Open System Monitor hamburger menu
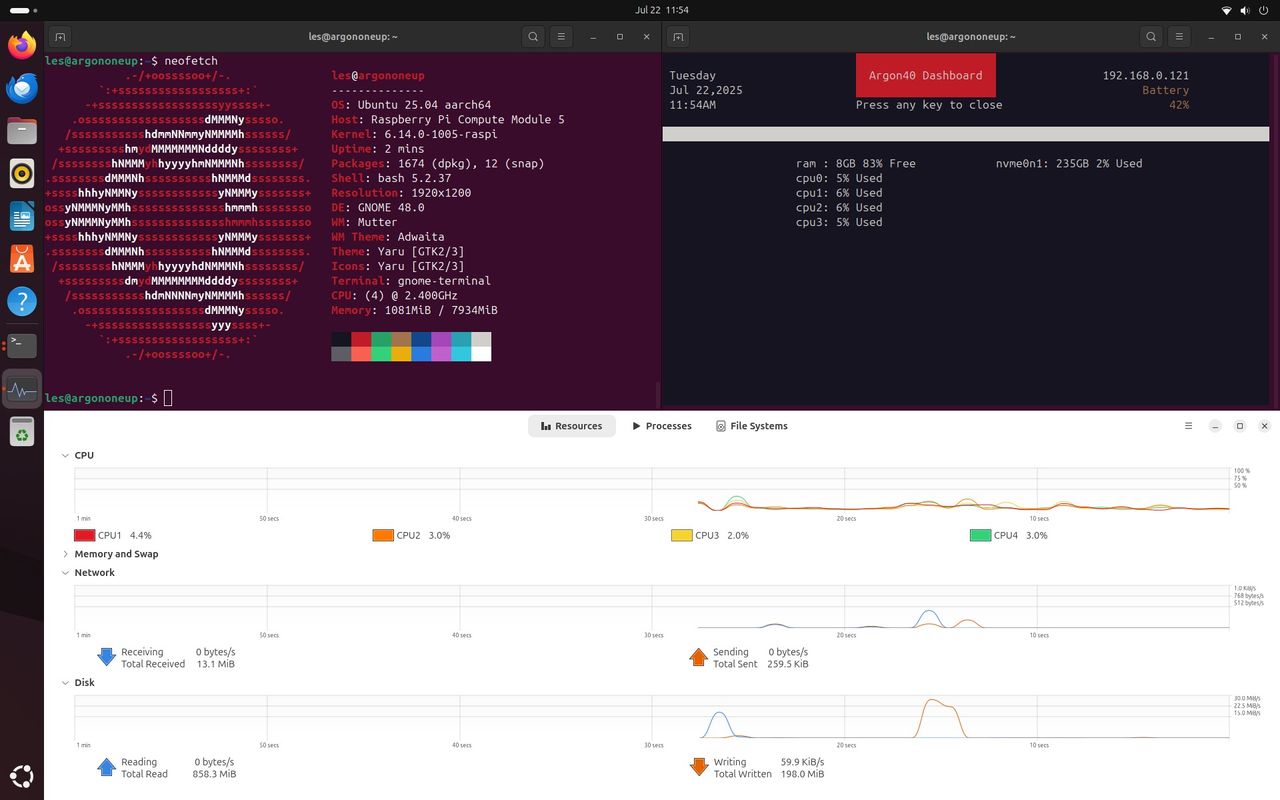The image size is (1280, 800). 1189,426
